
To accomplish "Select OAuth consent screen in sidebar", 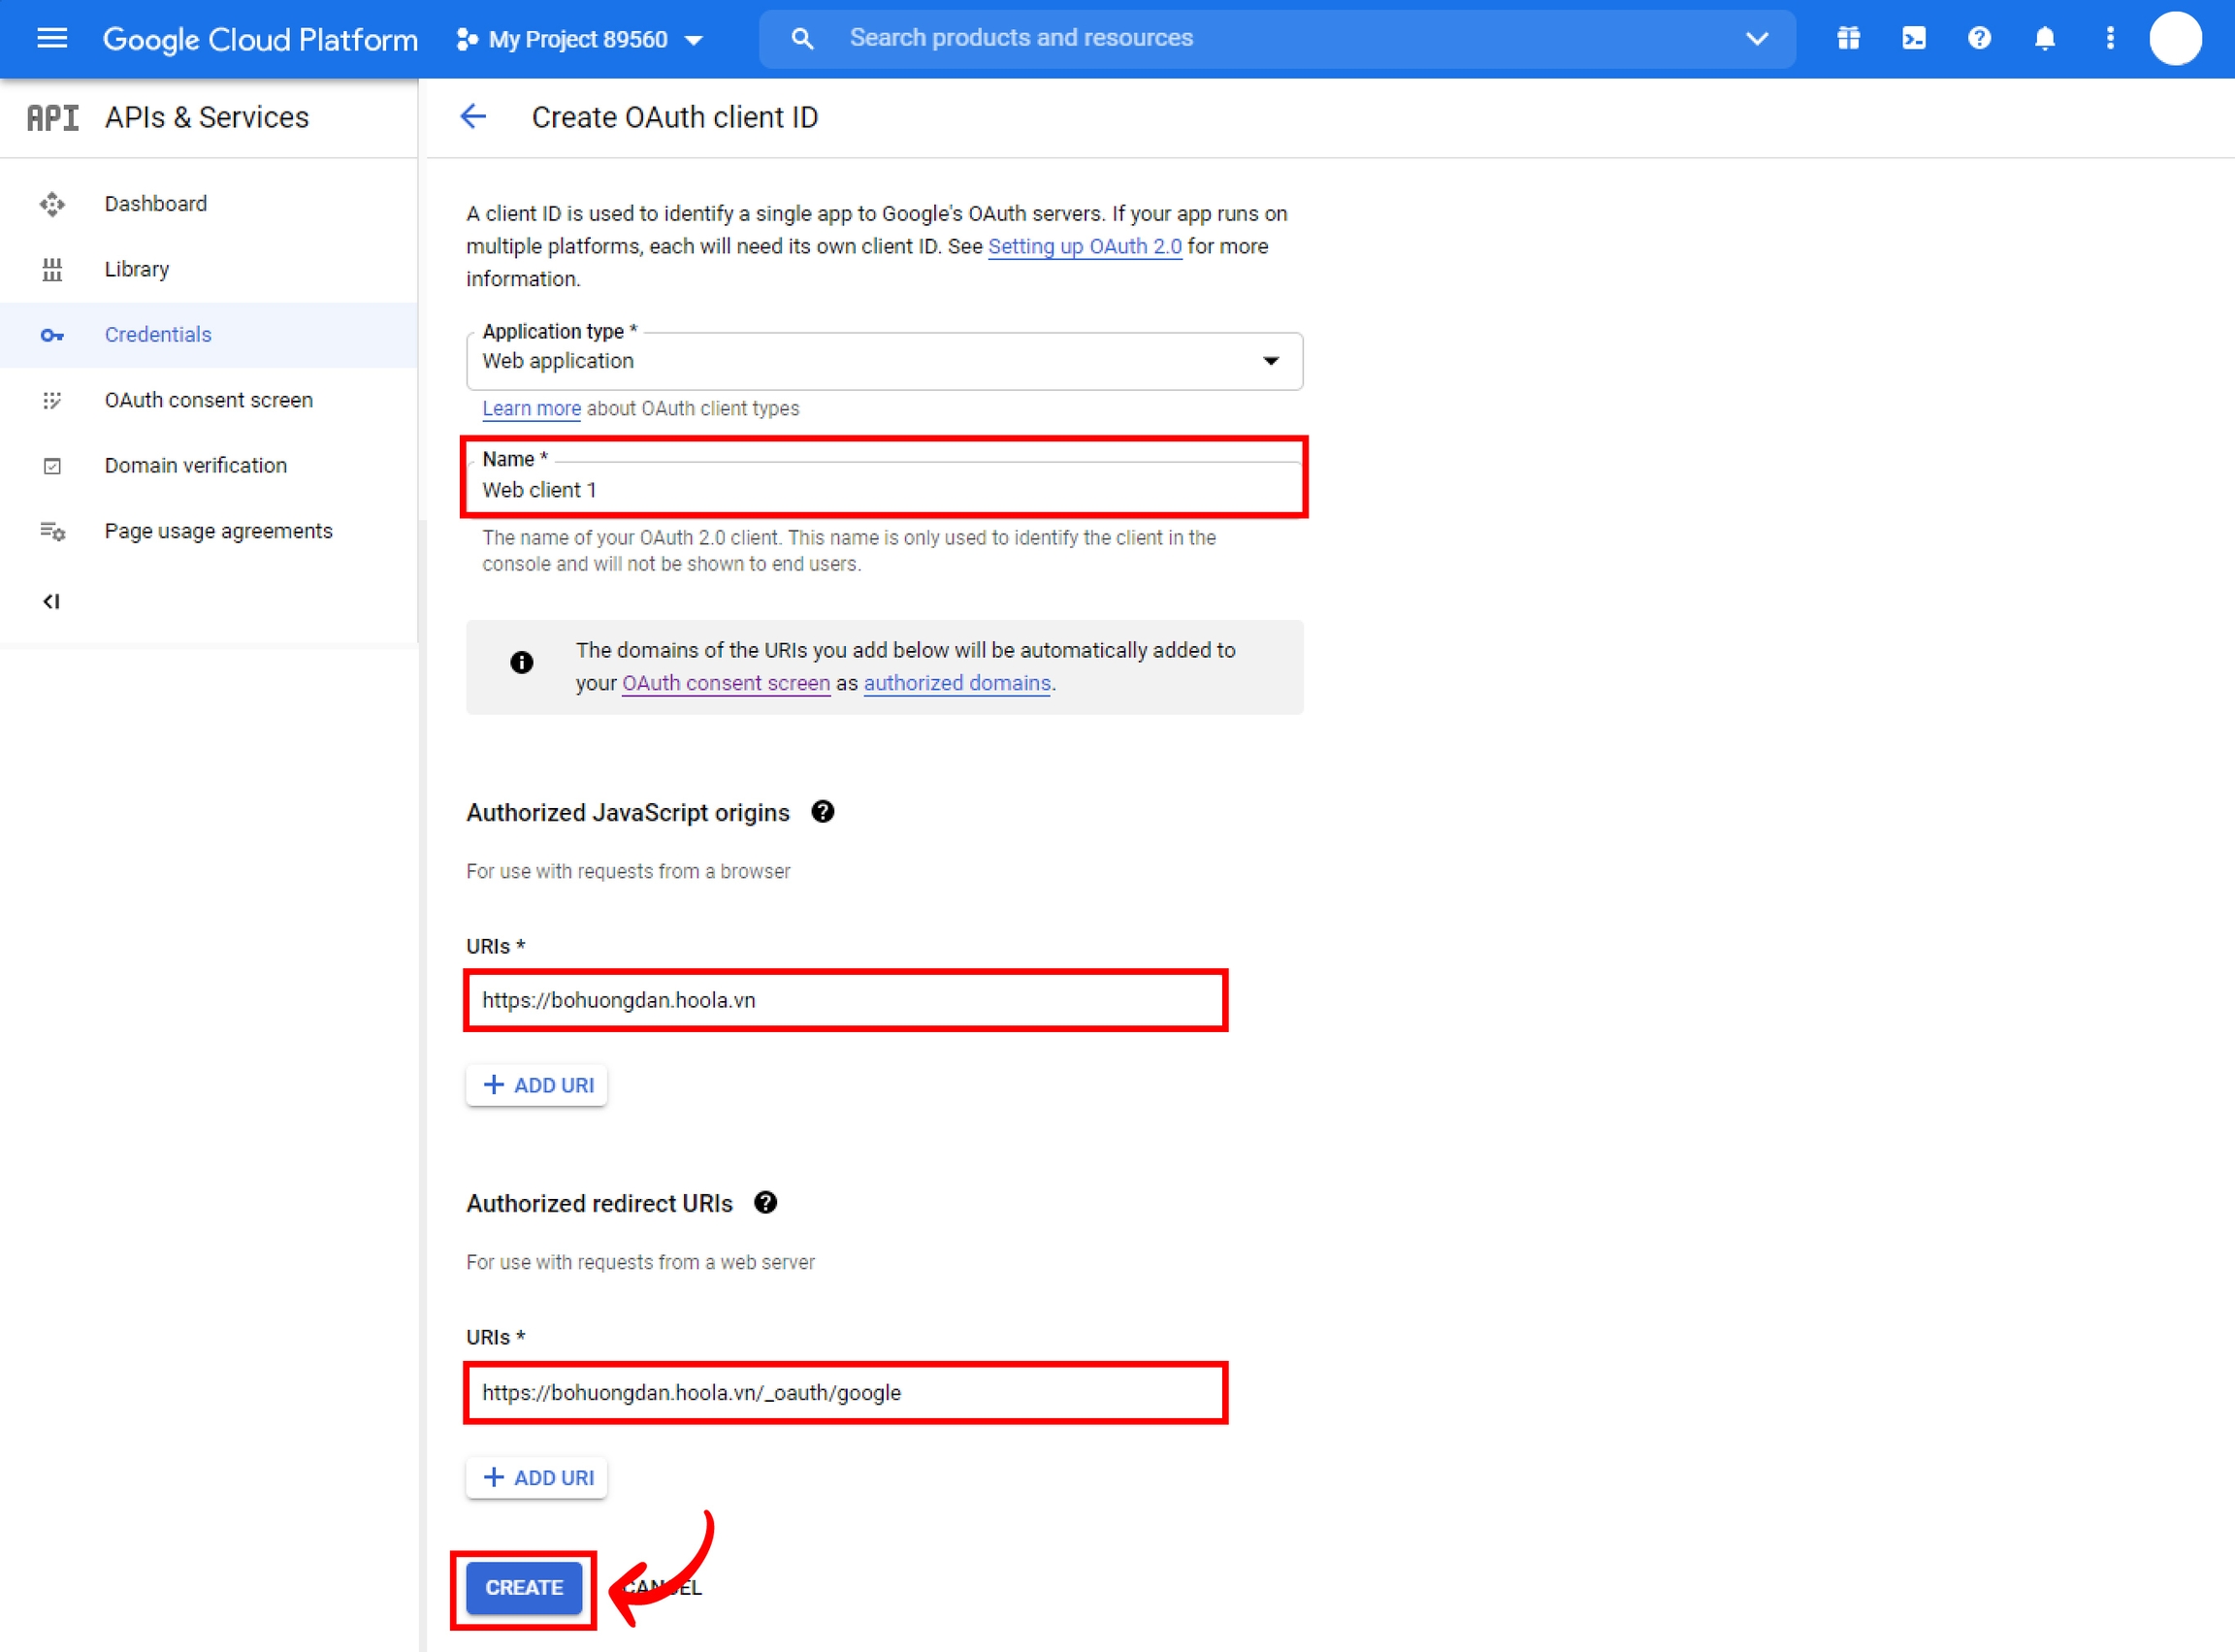I will pyautogui.click(x=208, y=400).
